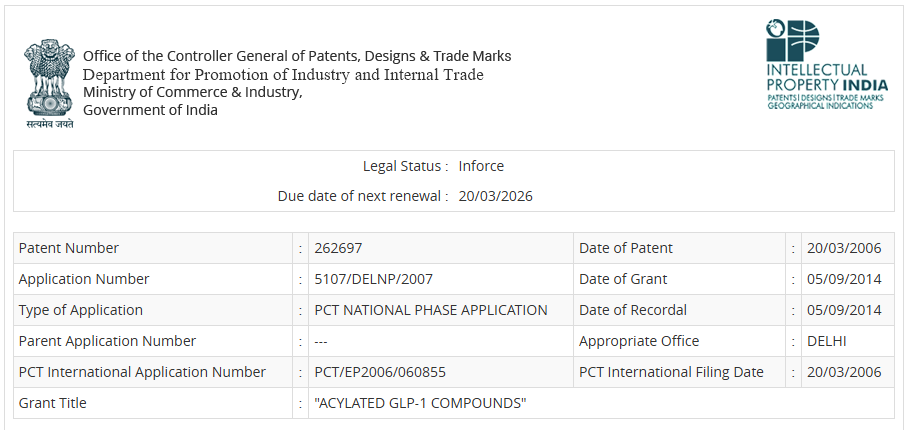Click PCT NATIONAL PHASE APPLICATION text
The height and width of the screenshot is (430, 910).
click(431, 310)
